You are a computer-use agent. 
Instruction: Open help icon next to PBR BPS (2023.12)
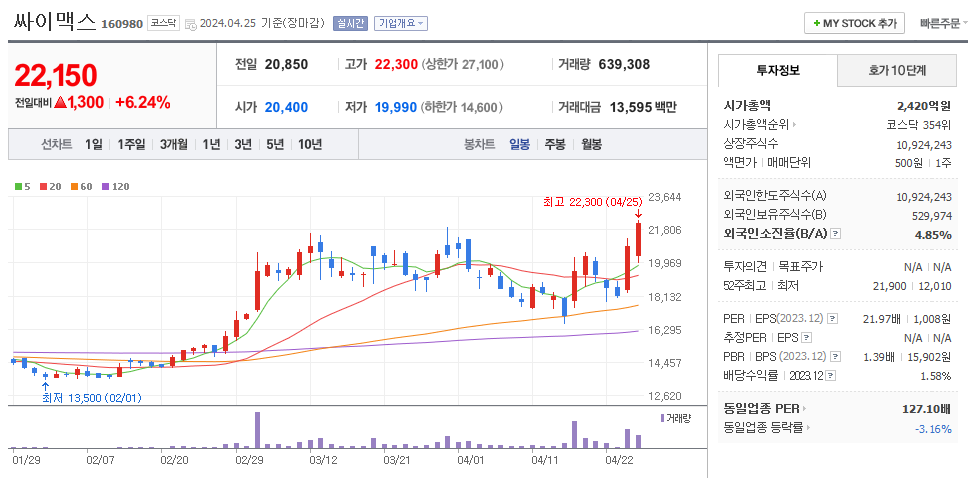pyautogui.click(x=836, y=356)
